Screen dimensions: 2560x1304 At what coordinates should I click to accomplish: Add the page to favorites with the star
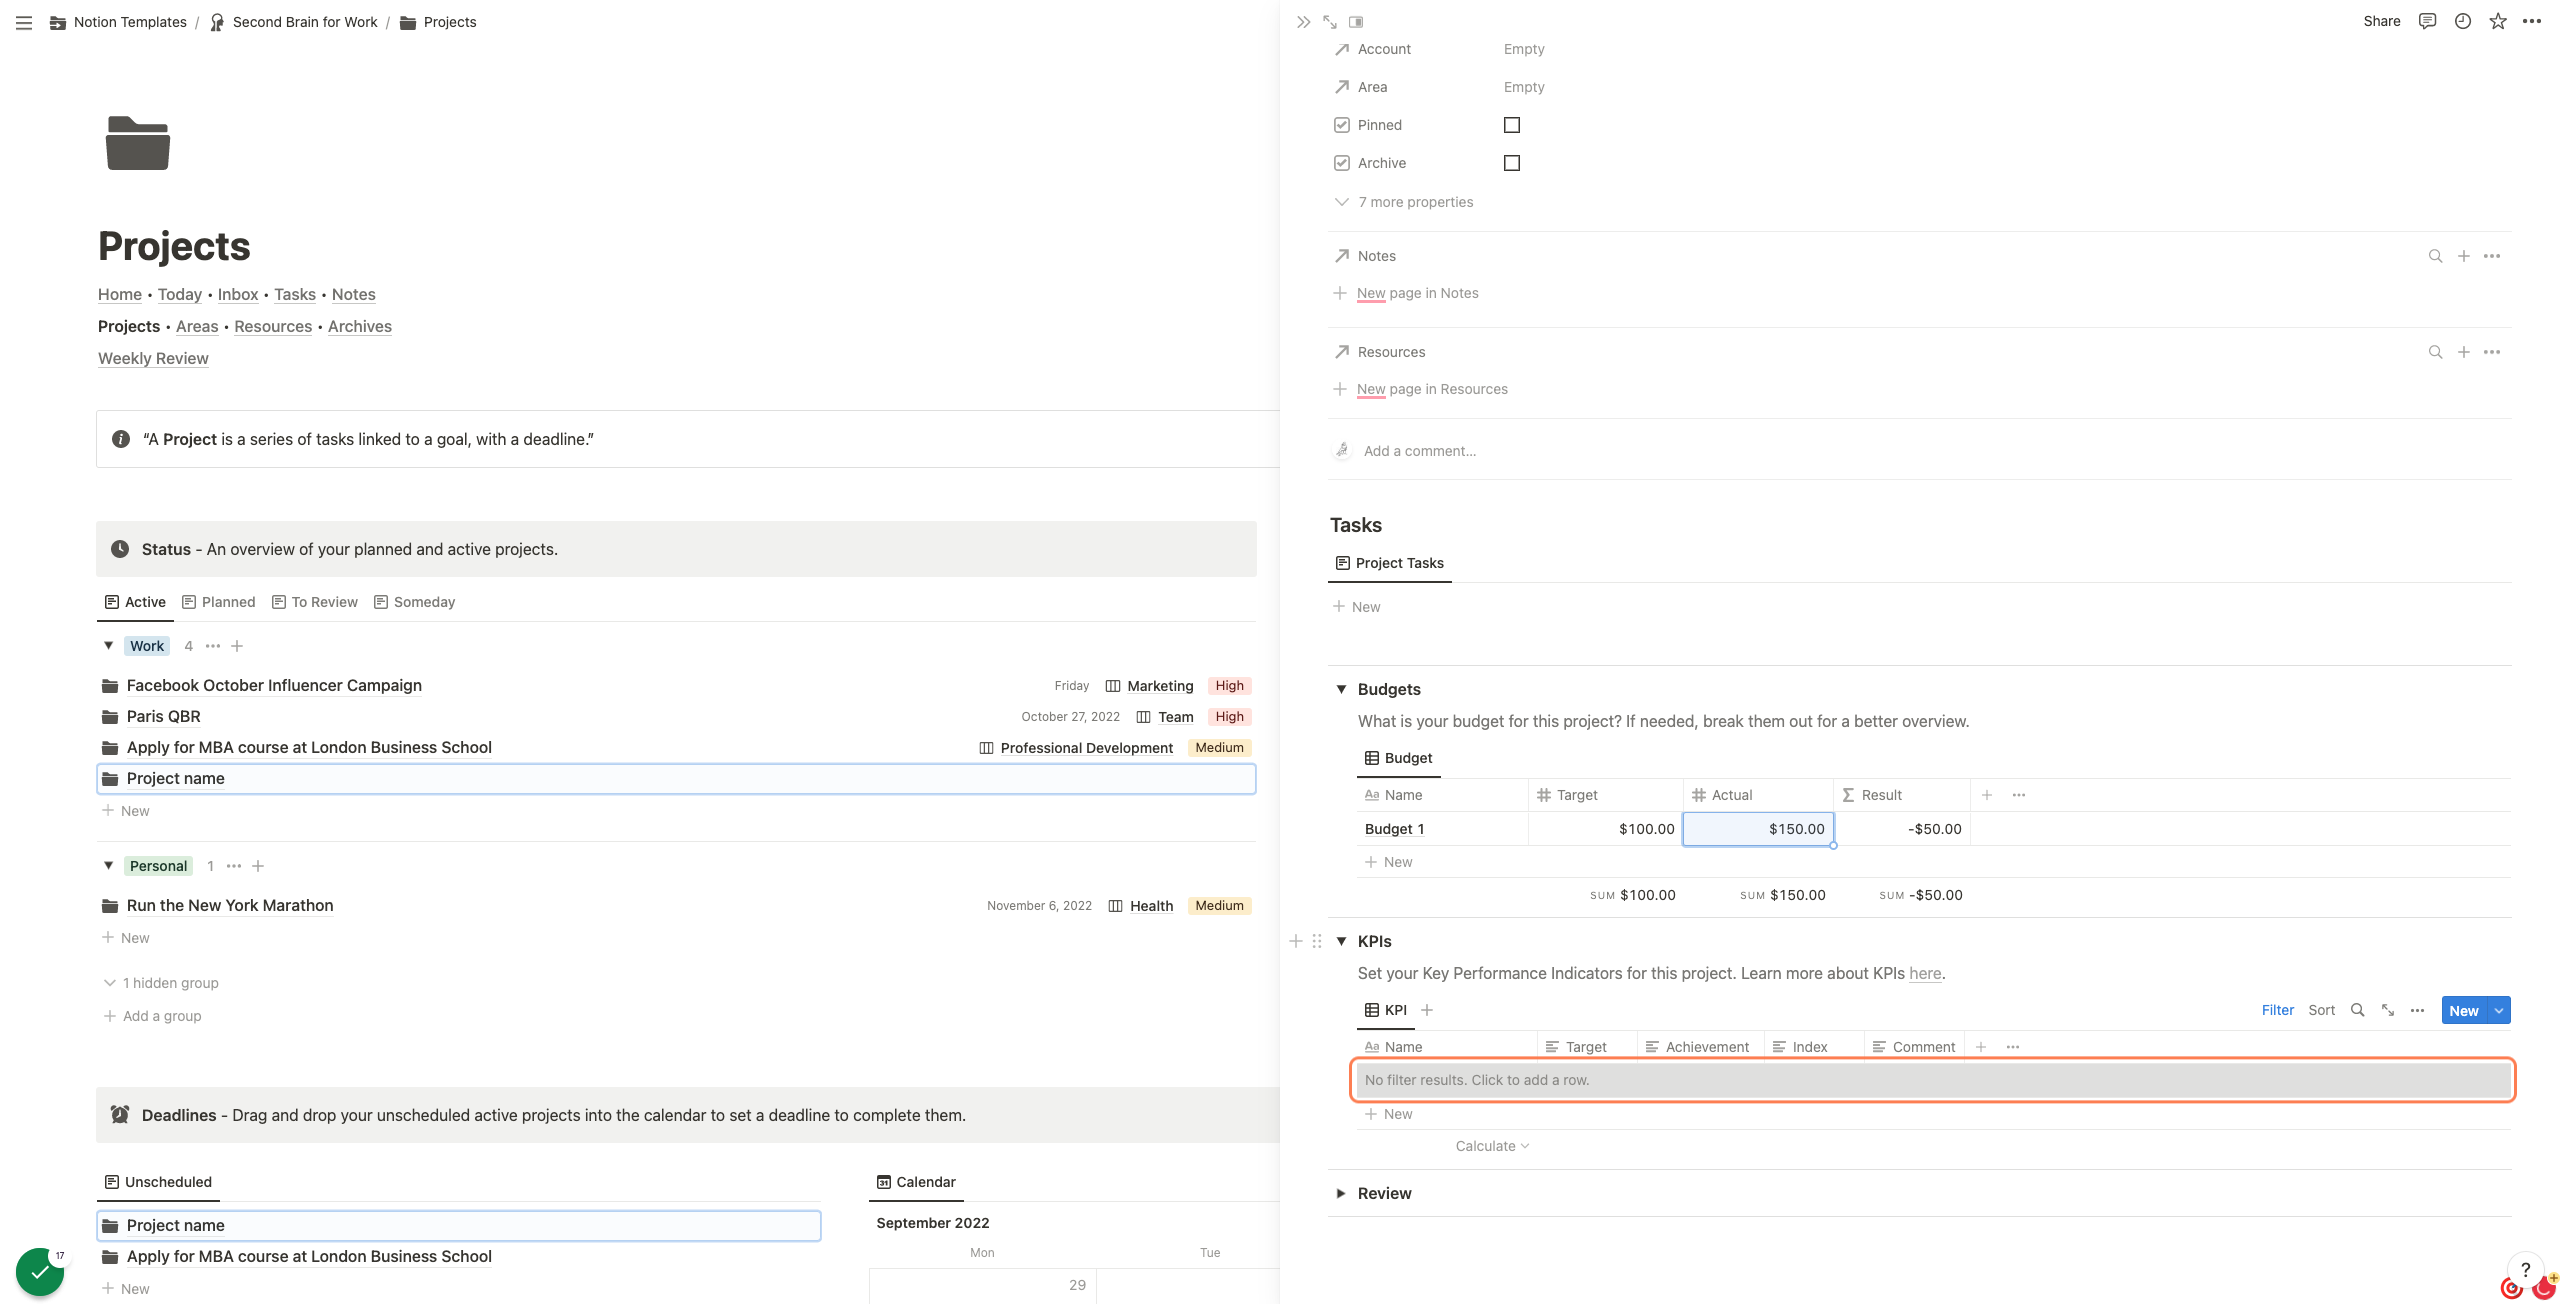point(2498,21)
